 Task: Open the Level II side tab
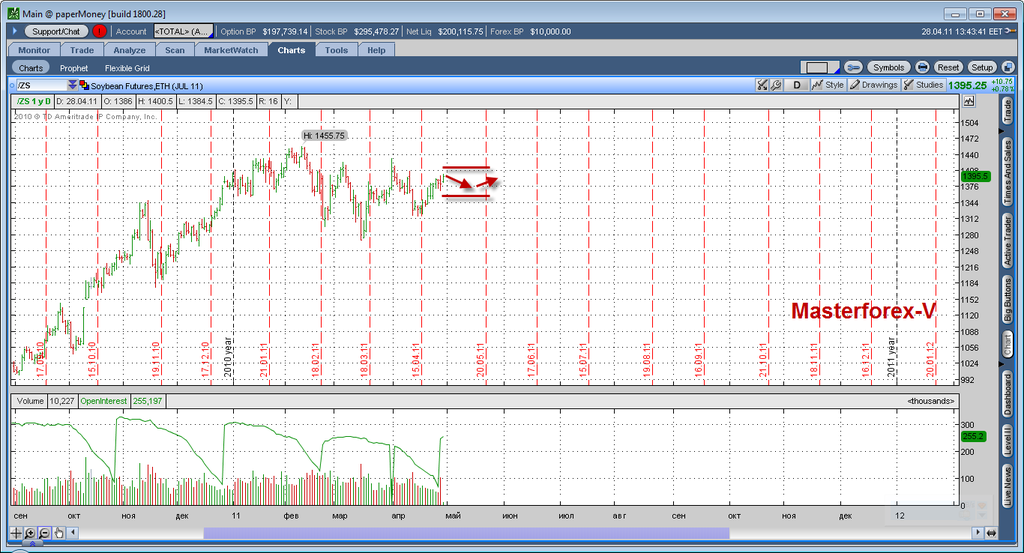click(1008, 440)
